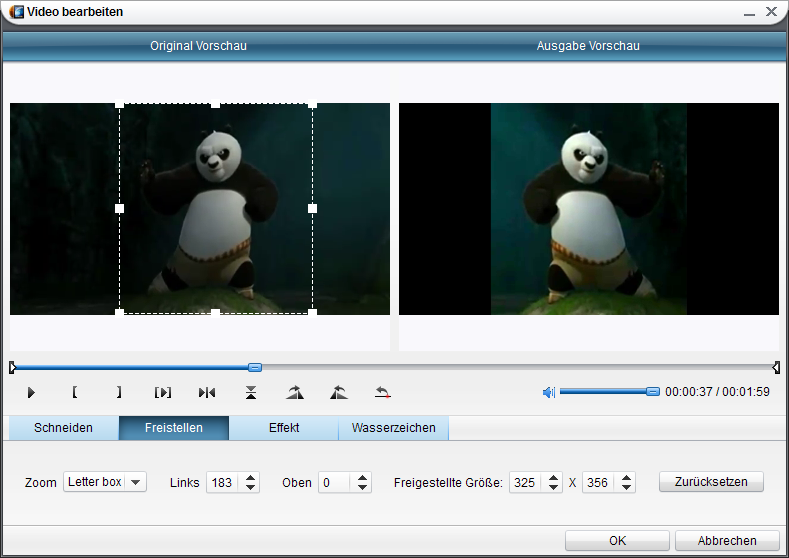This screenshot has width=789, height=558.
Task: Increase the crop width value of 325
Action: (553, 477)
